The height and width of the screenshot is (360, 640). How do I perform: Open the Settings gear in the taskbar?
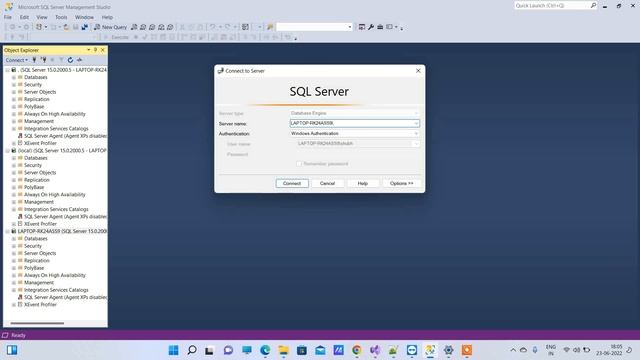point(449,350)
